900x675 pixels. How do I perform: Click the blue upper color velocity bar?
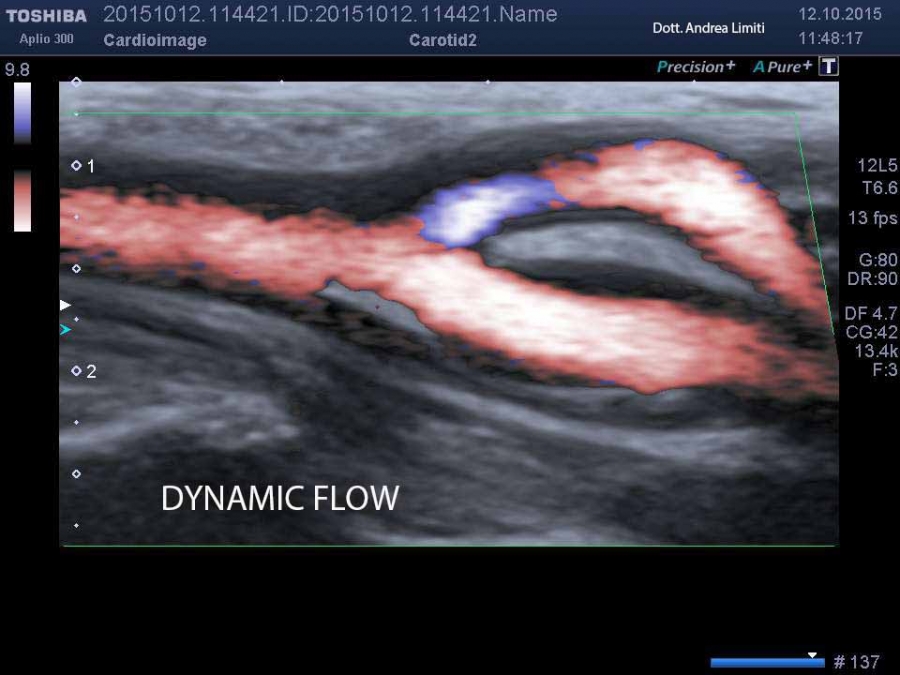(22, 113)
